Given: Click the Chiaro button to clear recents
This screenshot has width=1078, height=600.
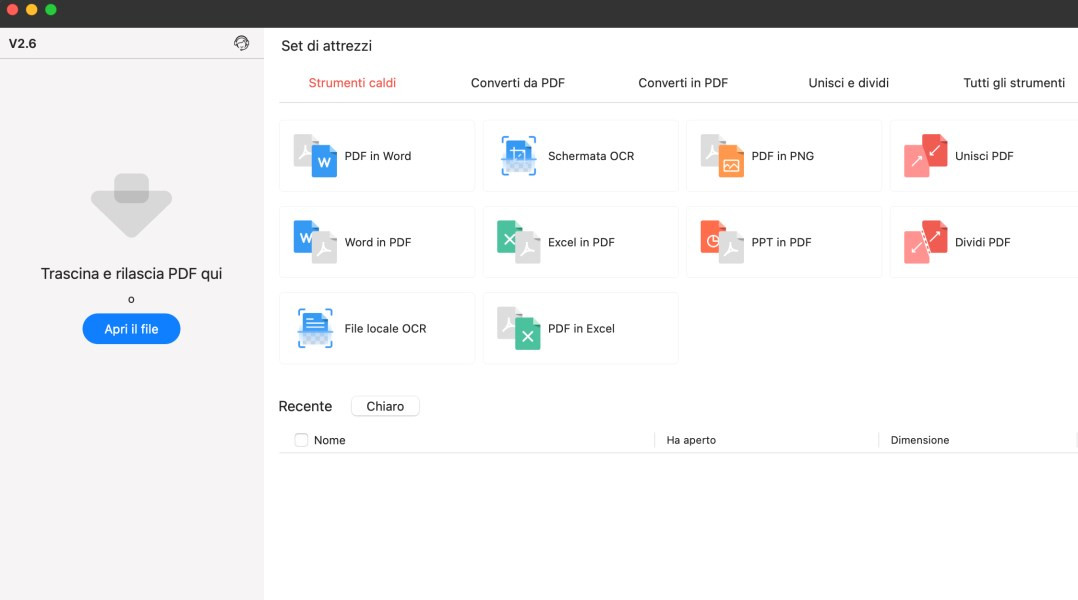Looking at the screenshot, I should [x=385, y=406].
